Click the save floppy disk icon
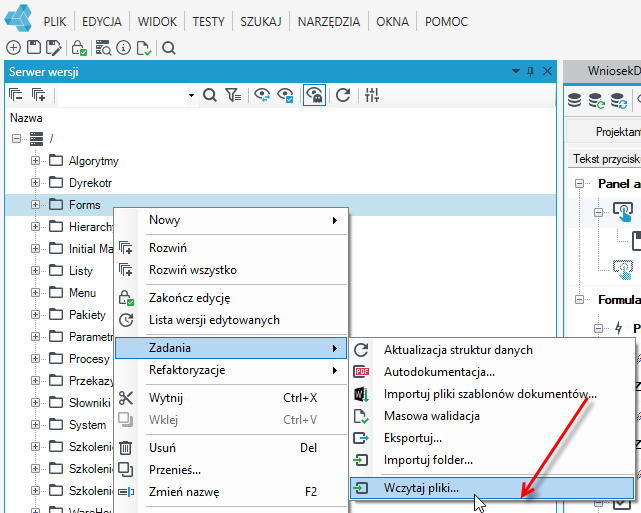The height and width of the screenshot is (513, 641). pos(34,48)
